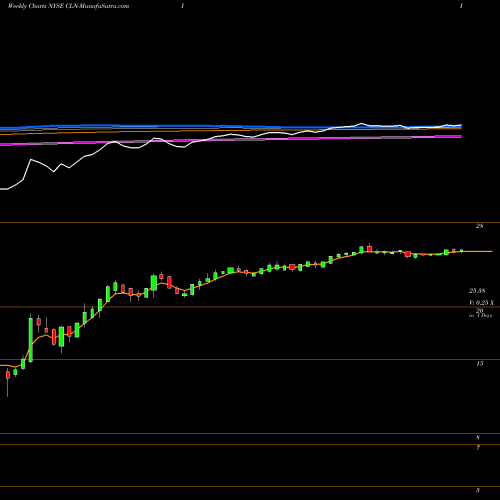Click the price axis label '15'
Viewport: 500px width, 500px height.
pos(479,364)
